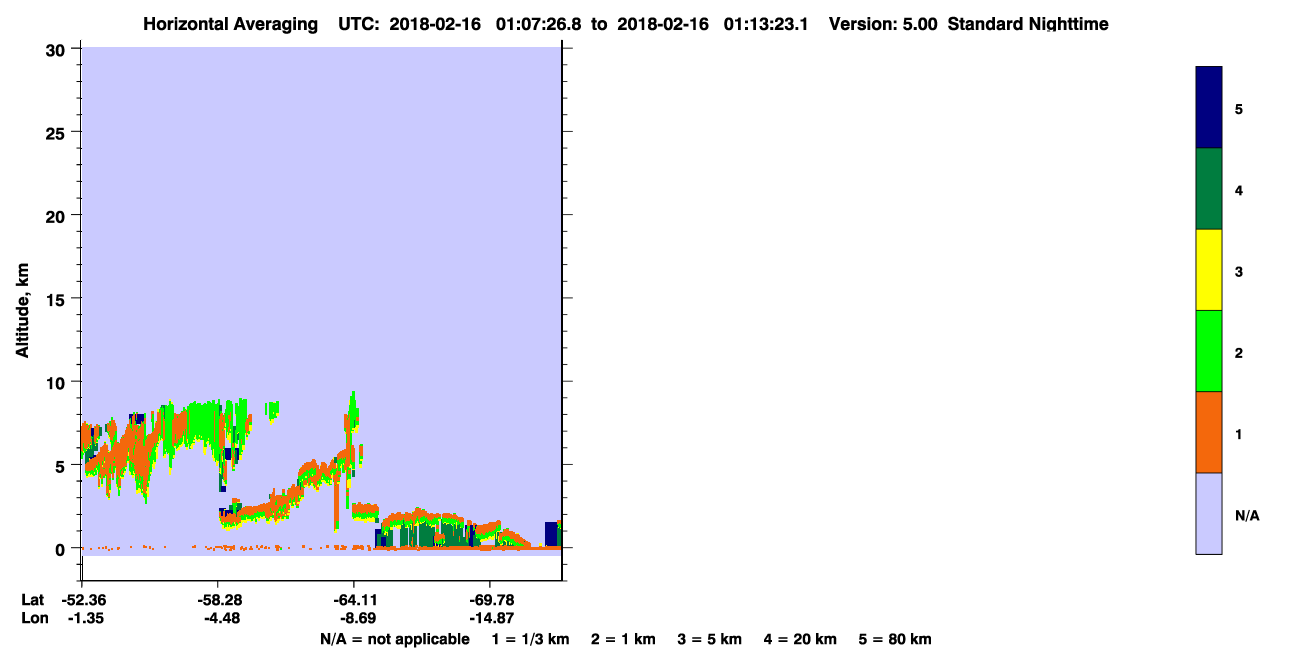Screen dimensions: 1300x667
Task: Click the tall green spike near latitude -64.11
Action: (352, 410)
